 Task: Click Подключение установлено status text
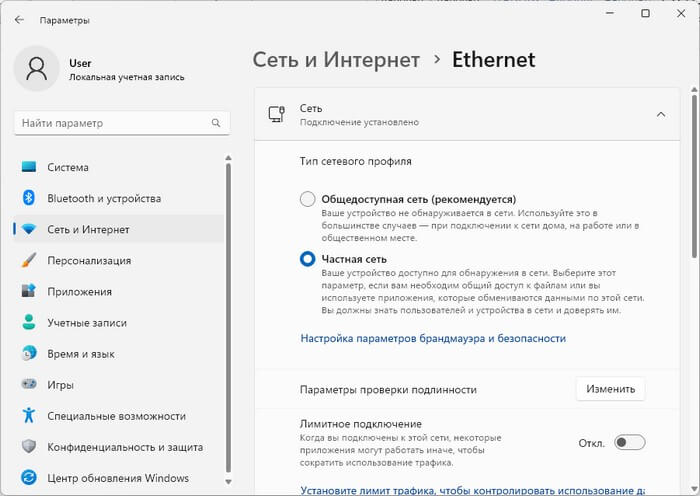359,122
